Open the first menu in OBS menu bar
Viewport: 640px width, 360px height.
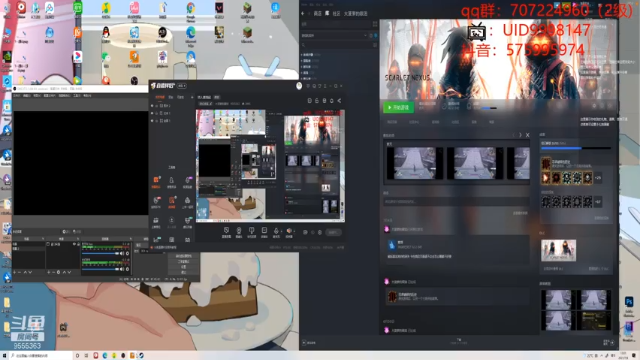(x=17, y=96)
